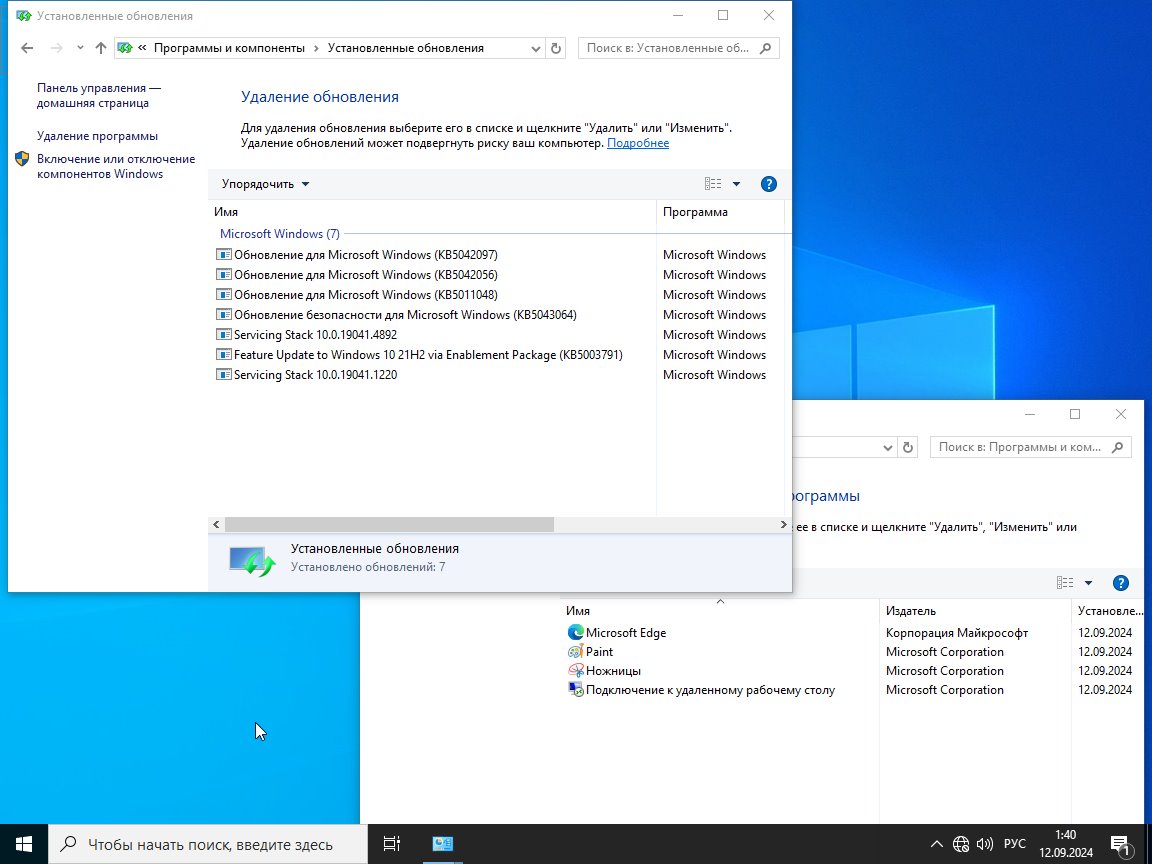Screen dimensions: 1152x864
Task: Click the Подробнее link
Action: 638,143
